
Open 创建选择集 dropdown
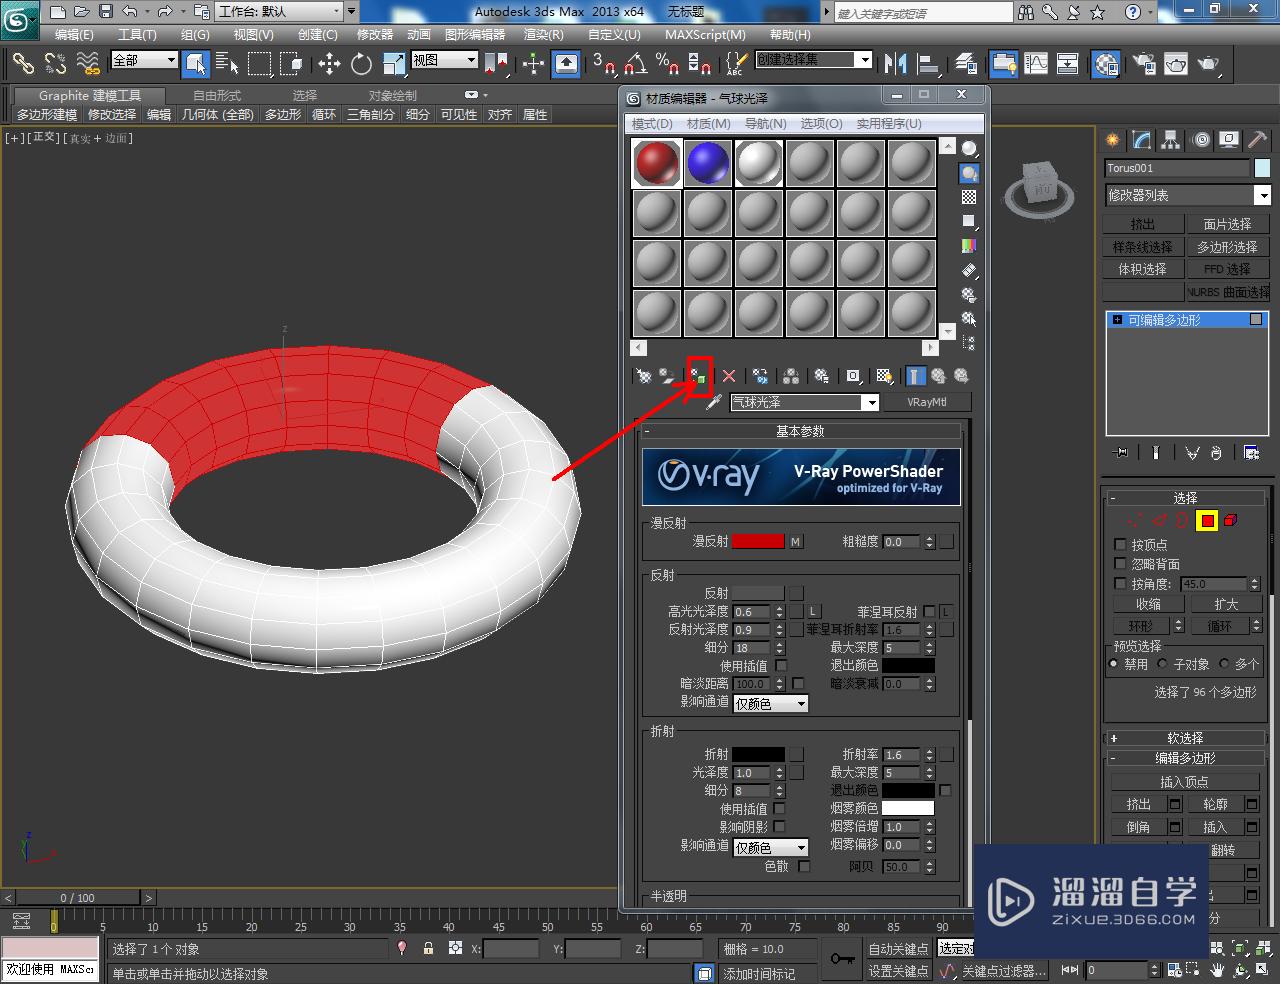click(x=814, y=60)
